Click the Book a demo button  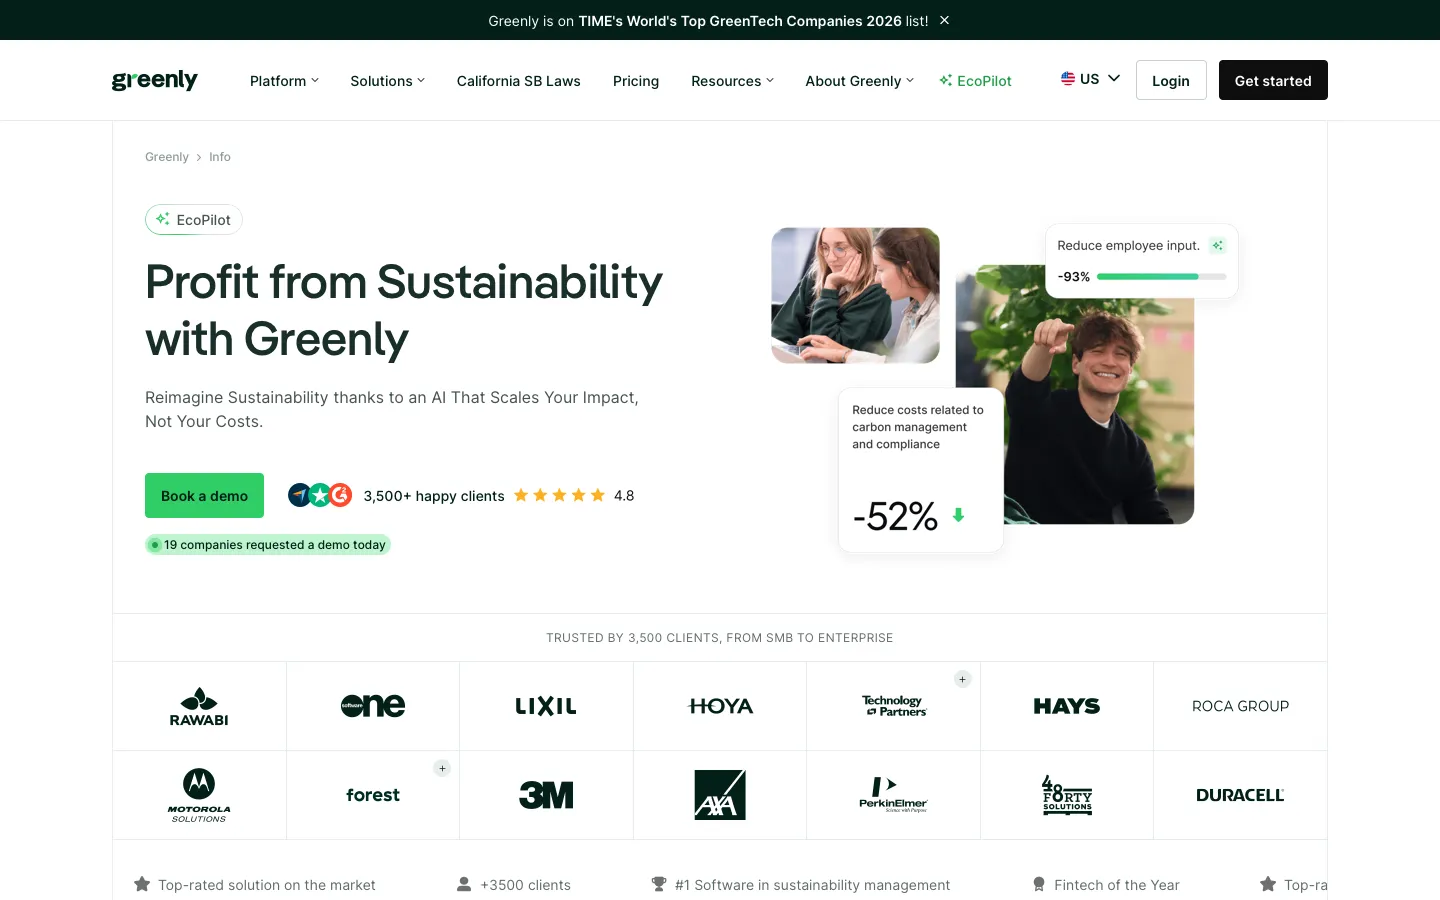point(204,495)
